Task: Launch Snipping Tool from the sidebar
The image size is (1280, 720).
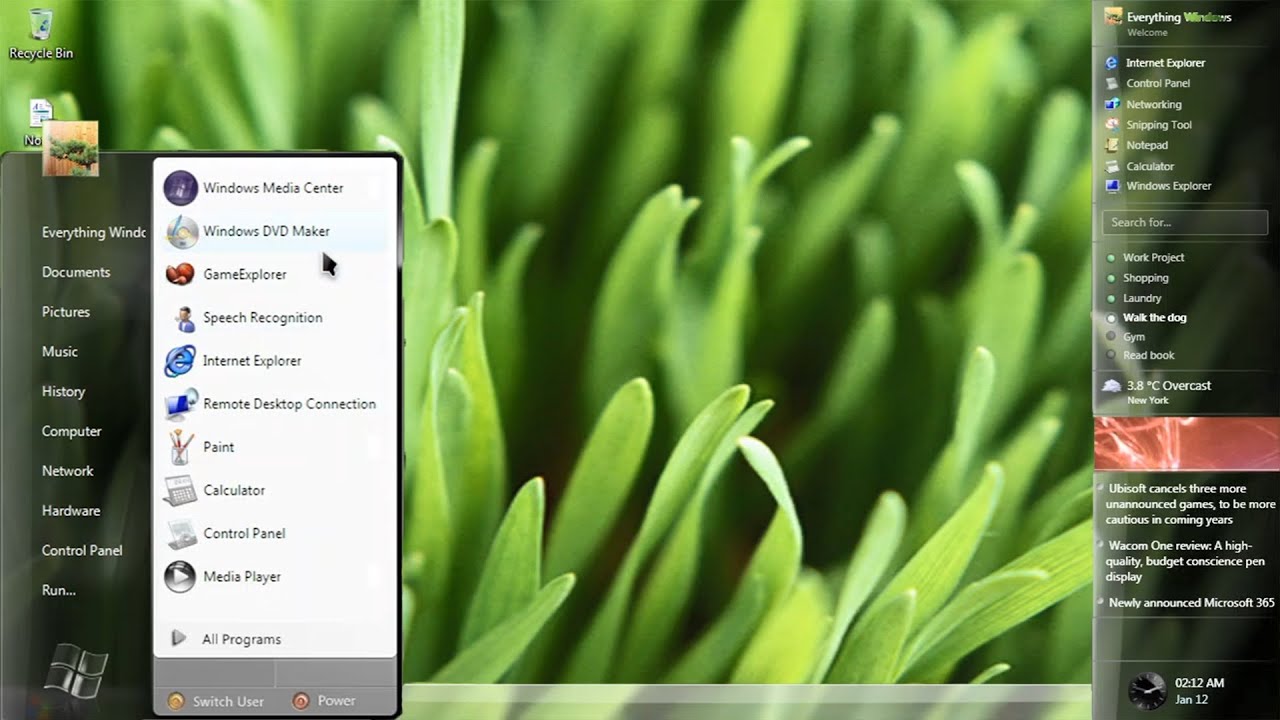Action: (1148, 125)
